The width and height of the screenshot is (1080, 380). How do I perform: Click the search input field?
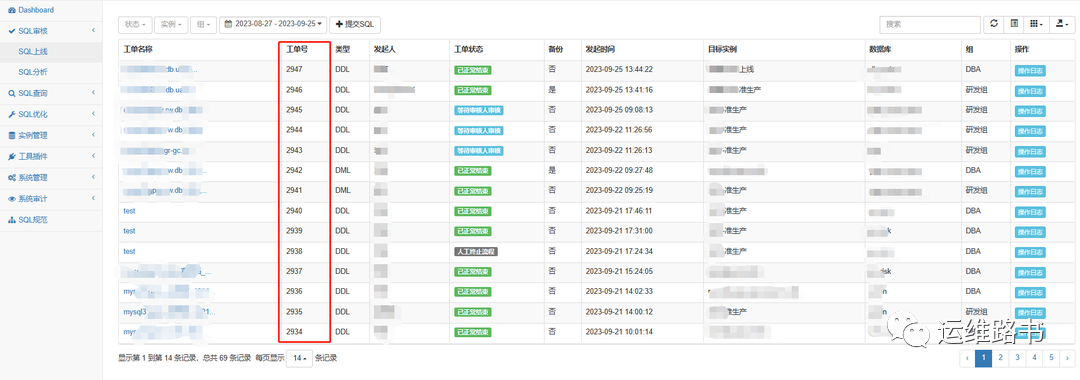[930, 24]
